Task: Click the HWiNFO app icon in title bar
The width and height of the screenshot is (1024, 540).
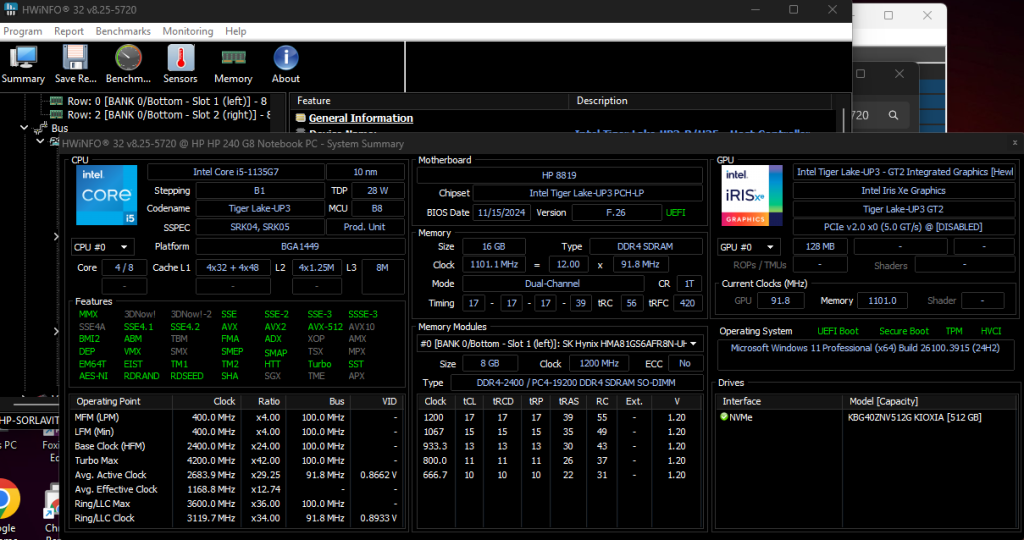Action: pyautogui.click(x=10, y=9)
